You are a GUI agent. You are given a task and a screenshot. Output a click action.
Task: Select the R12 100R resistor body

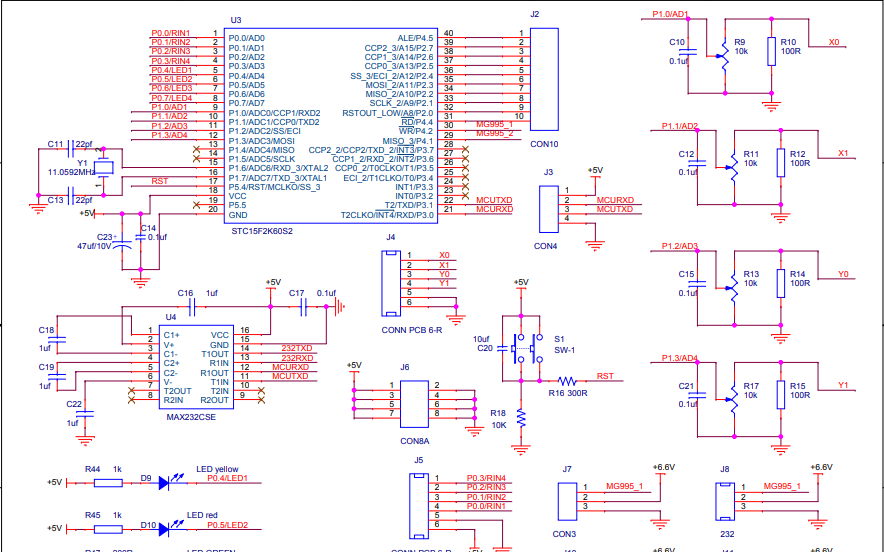780,163
